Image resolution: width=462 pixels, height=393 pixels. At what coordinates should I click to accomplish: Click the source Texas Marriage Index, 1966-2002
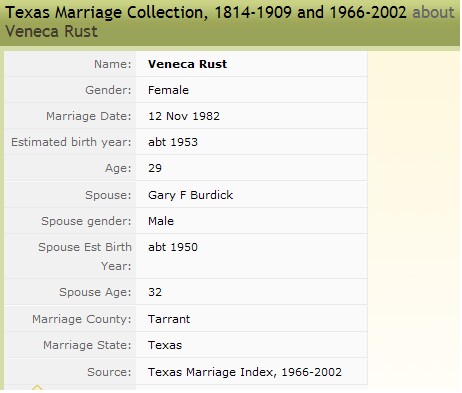(245, 372)
